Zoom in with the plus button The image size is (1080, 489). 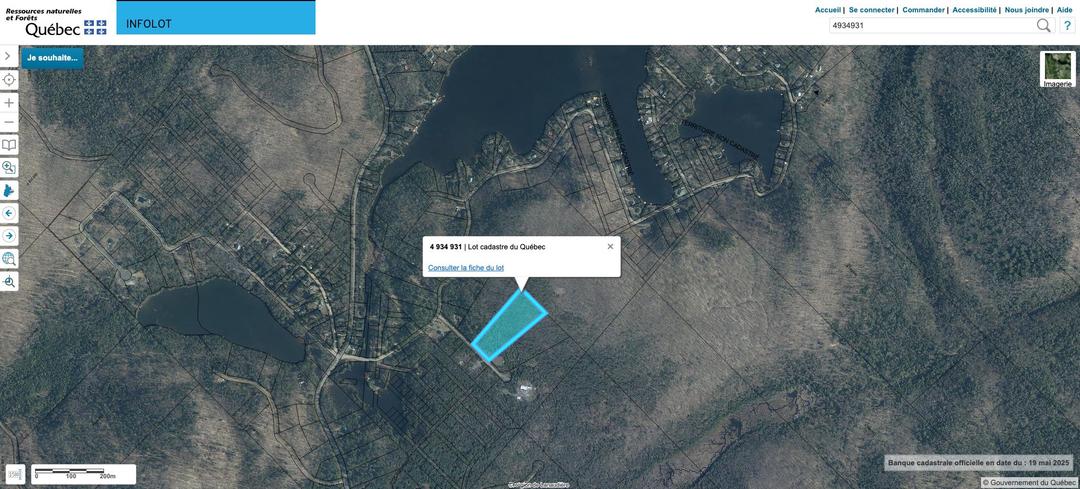(x=9, y=103)
